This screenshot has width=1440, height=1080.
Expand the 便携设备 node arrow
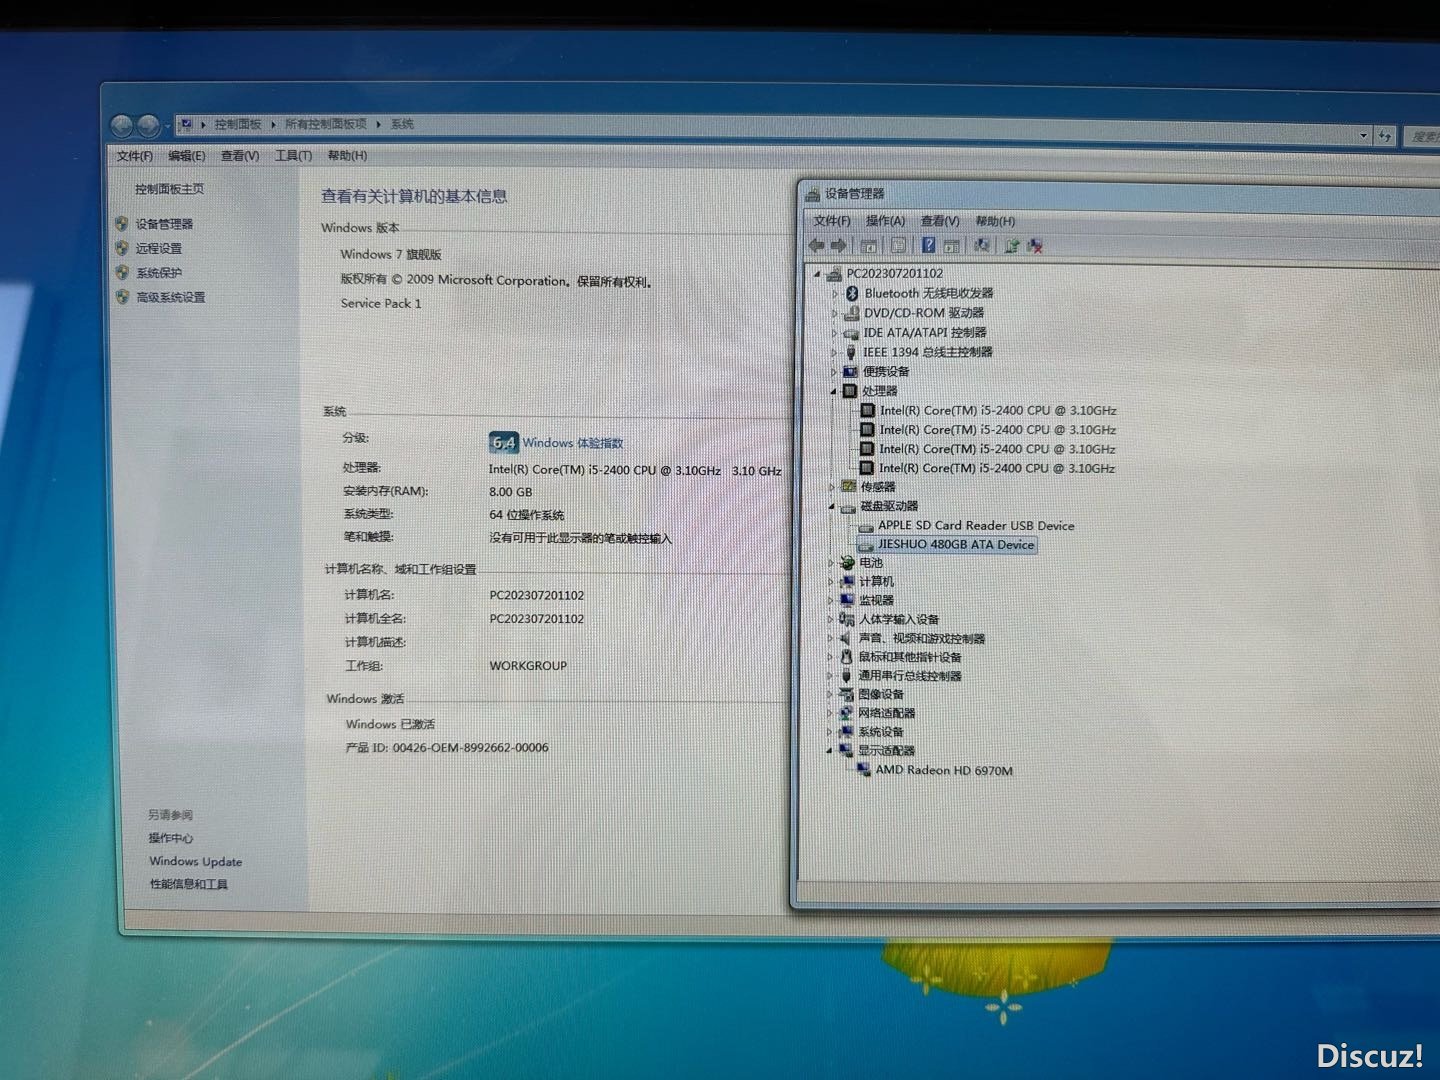pos(833,371)
